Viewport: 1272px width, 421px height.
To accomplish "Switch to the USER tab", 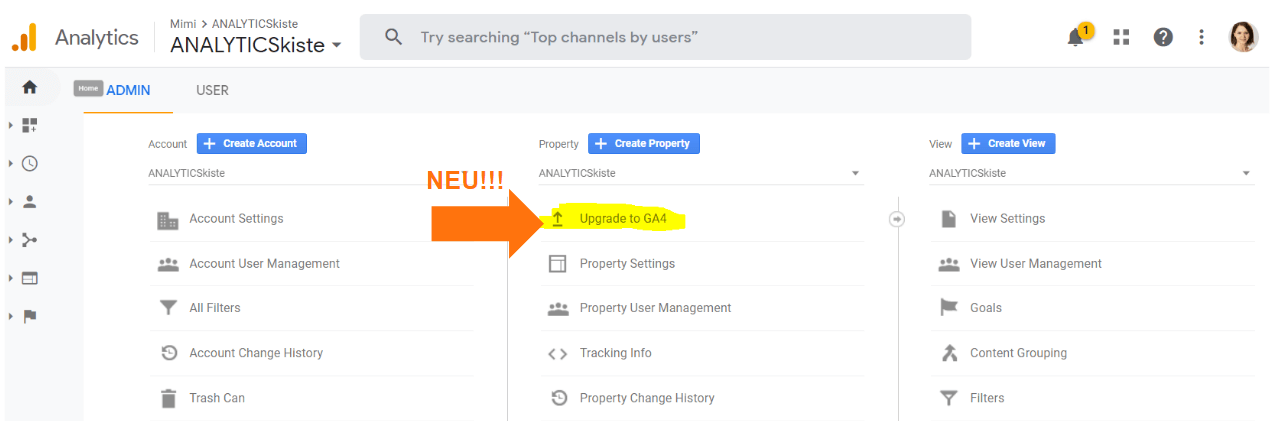I will 212,90.
